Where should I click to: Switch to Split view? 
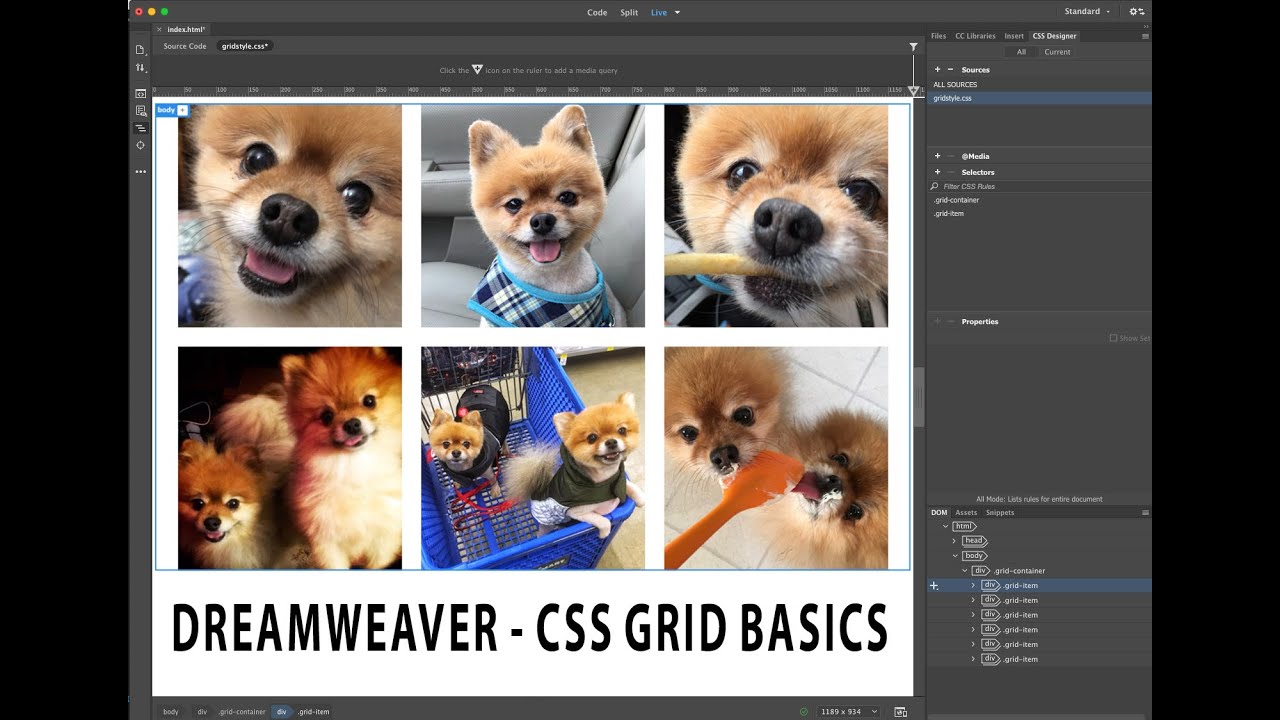tap(629, 12)
